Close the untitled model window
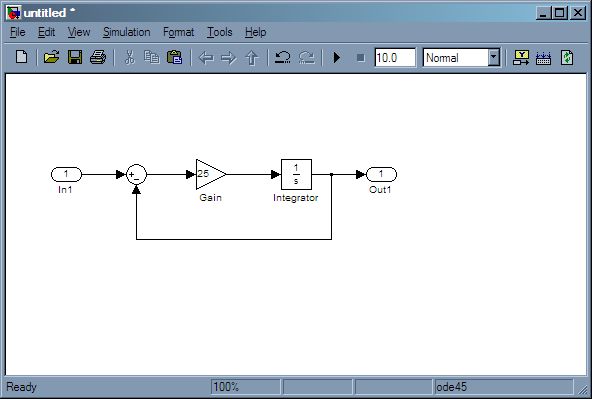This screenshot has height=400, width=592. pyautogui.click(x=578, y=13)
